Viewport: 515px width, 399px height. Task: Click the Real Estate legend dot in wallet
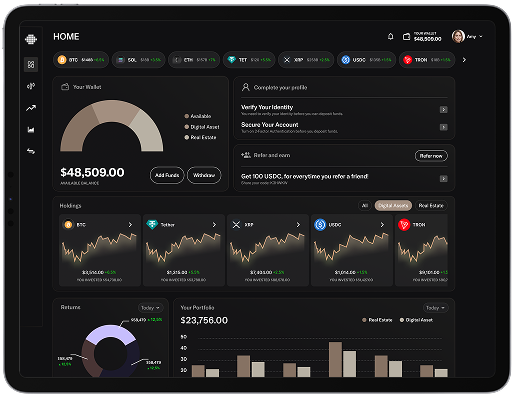coord(187,137)
